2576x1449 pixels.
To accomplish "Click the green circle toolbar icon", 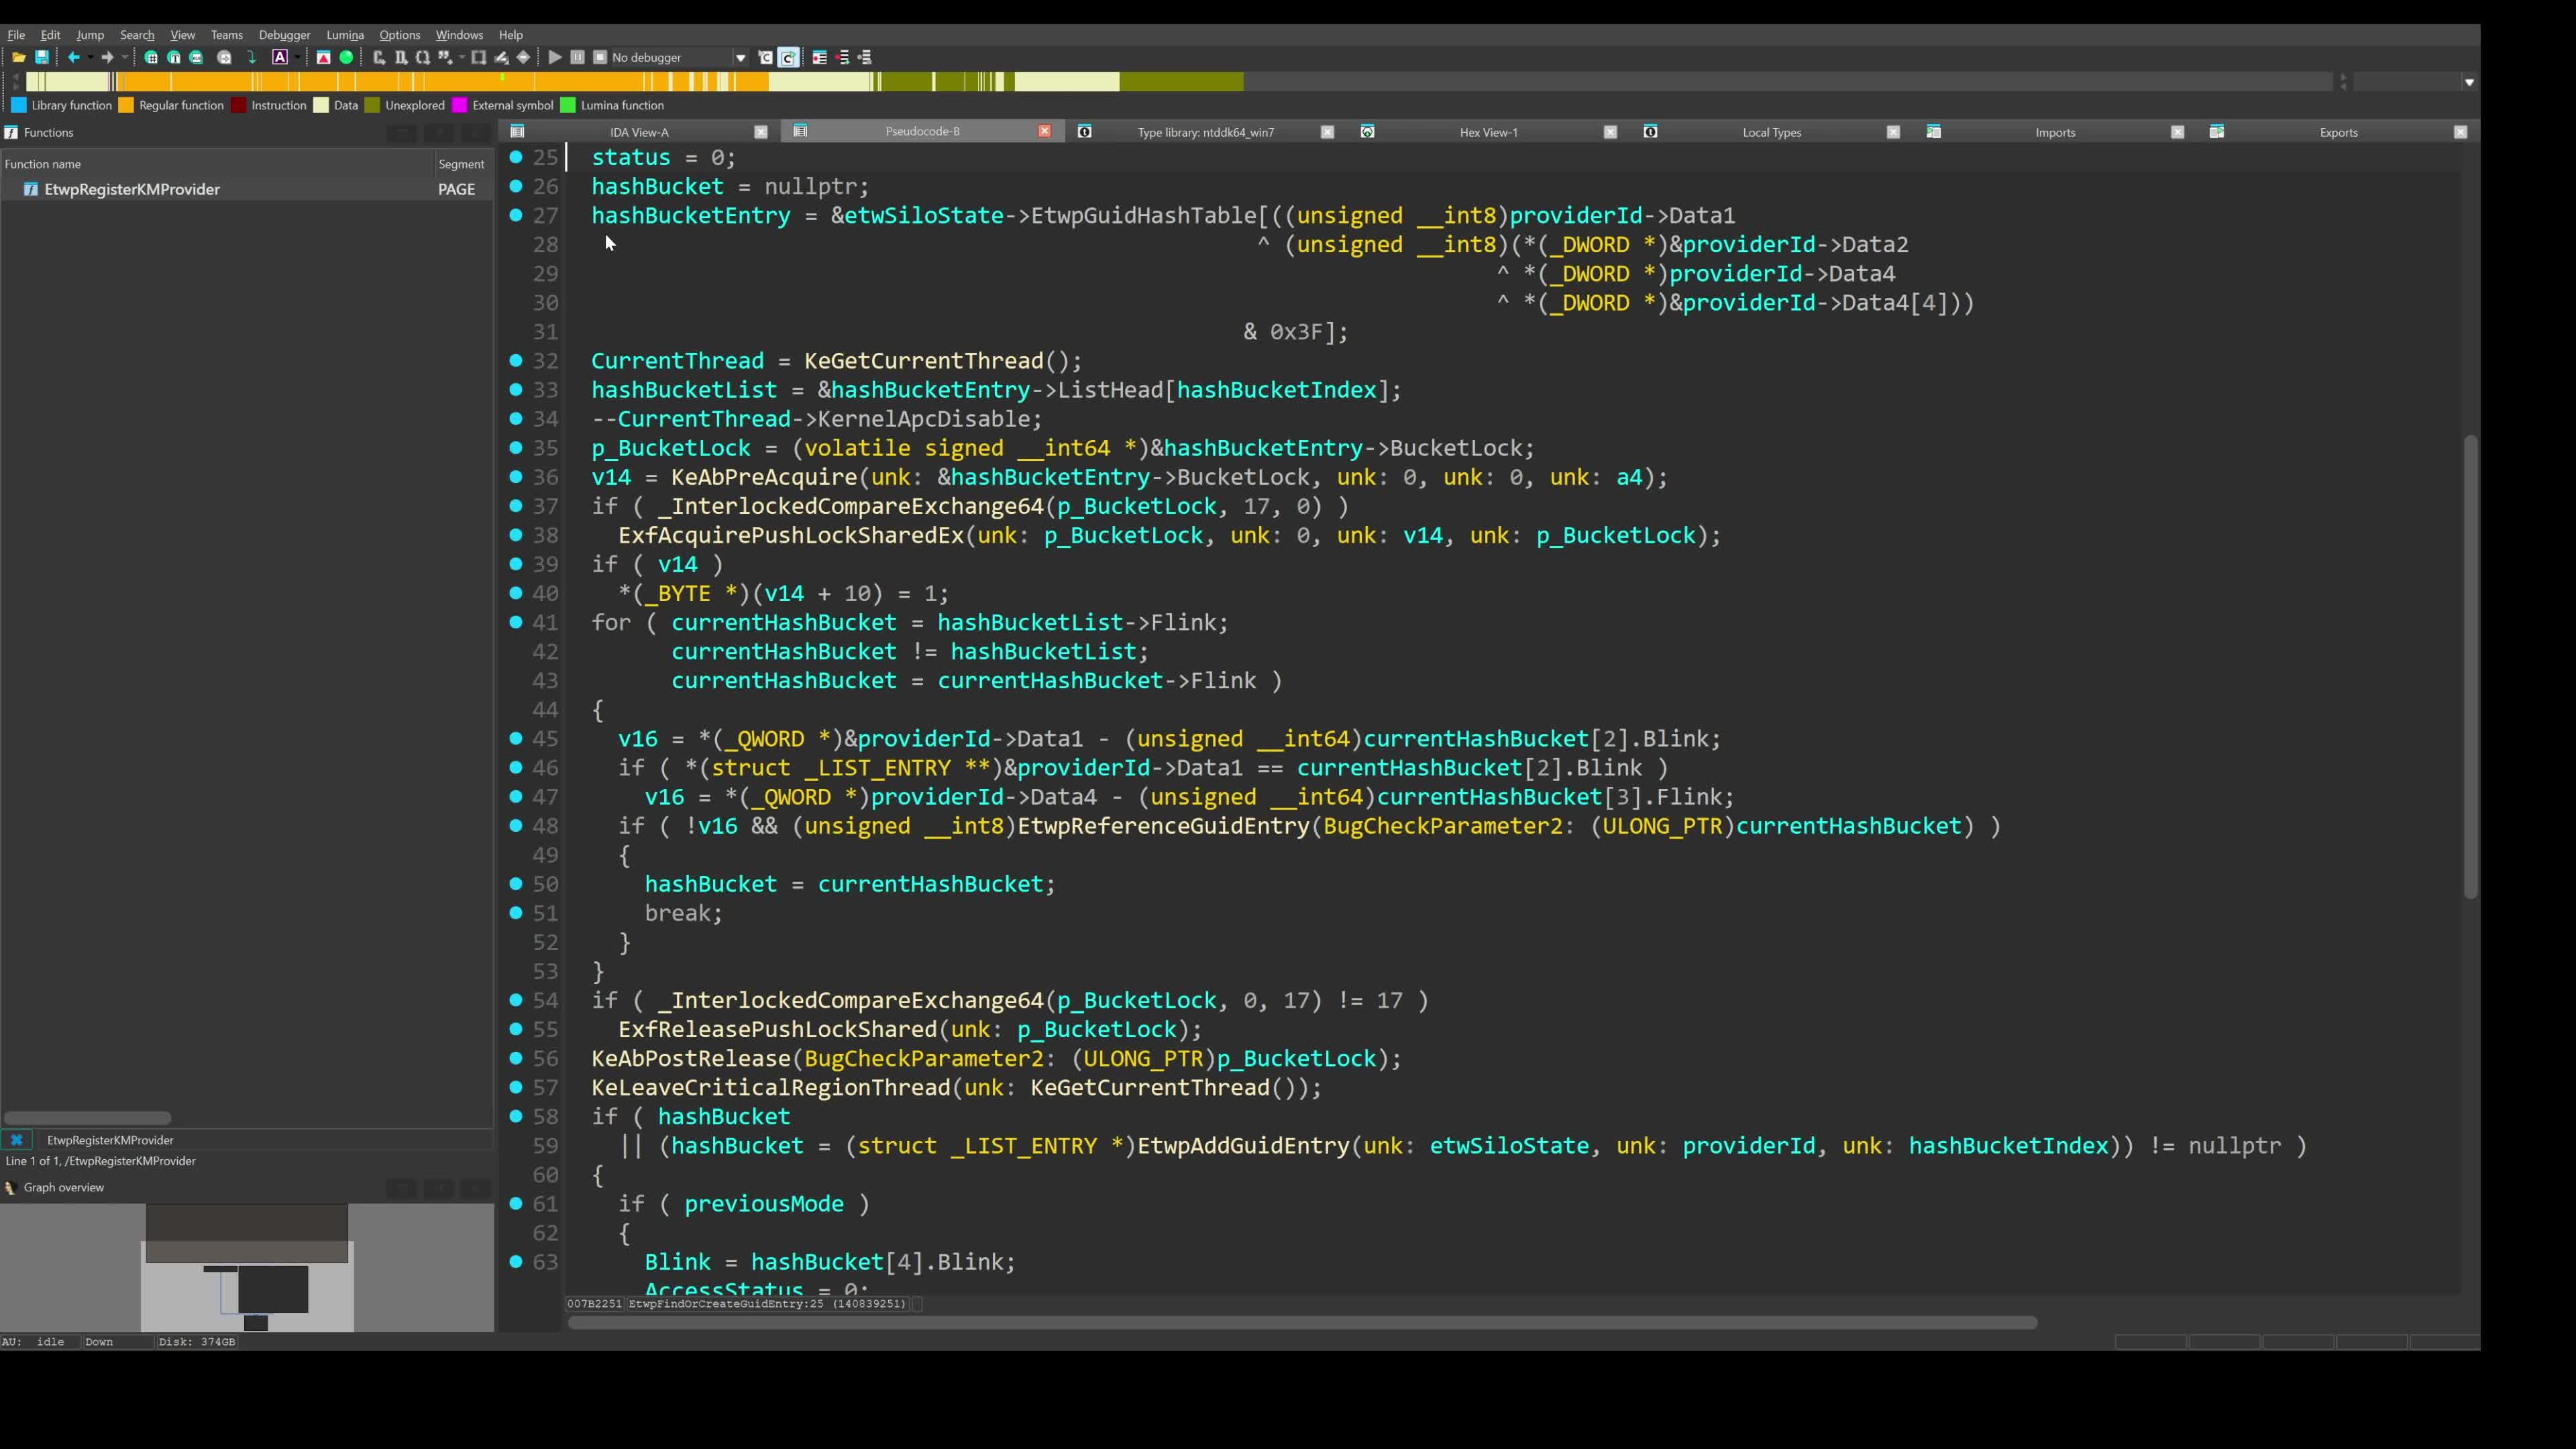I will (346, 58).
